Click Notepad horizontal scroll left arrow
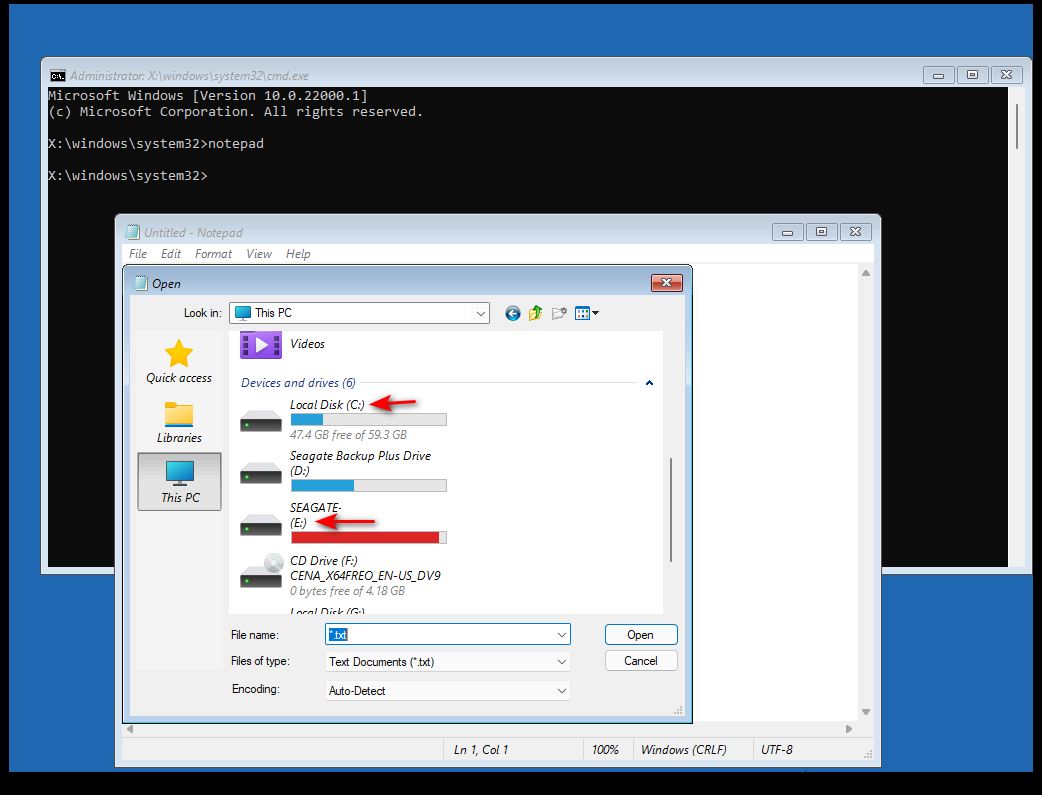 tap(130, 729)
